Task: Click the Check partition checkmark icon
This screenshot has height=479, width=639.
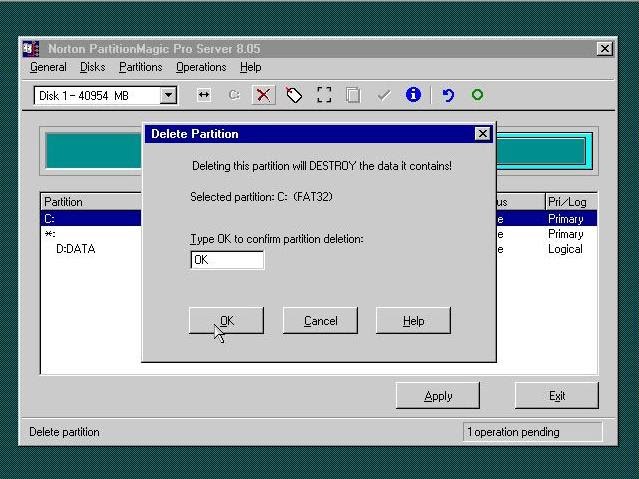Action: pos(383,95)
